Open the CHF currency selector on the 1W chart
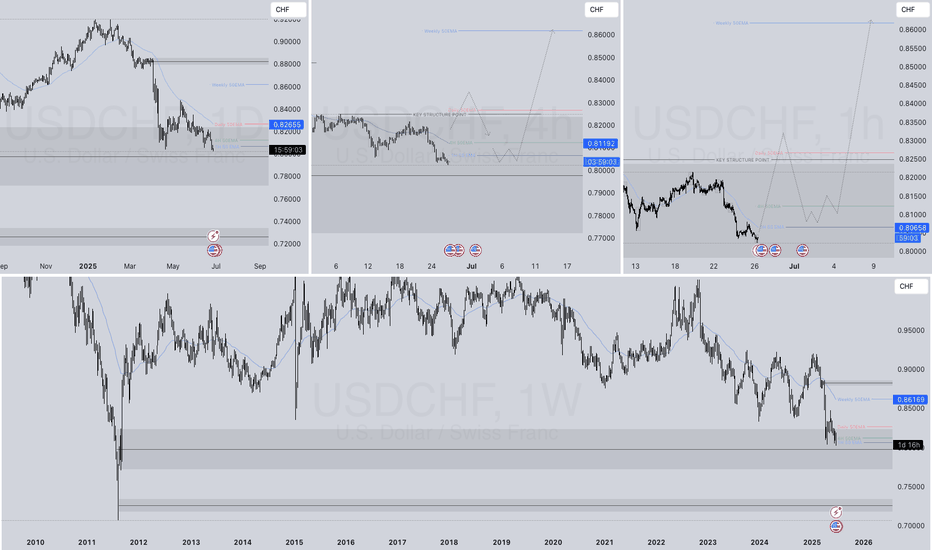Viewport: 932px width, 550px height. 911,287
